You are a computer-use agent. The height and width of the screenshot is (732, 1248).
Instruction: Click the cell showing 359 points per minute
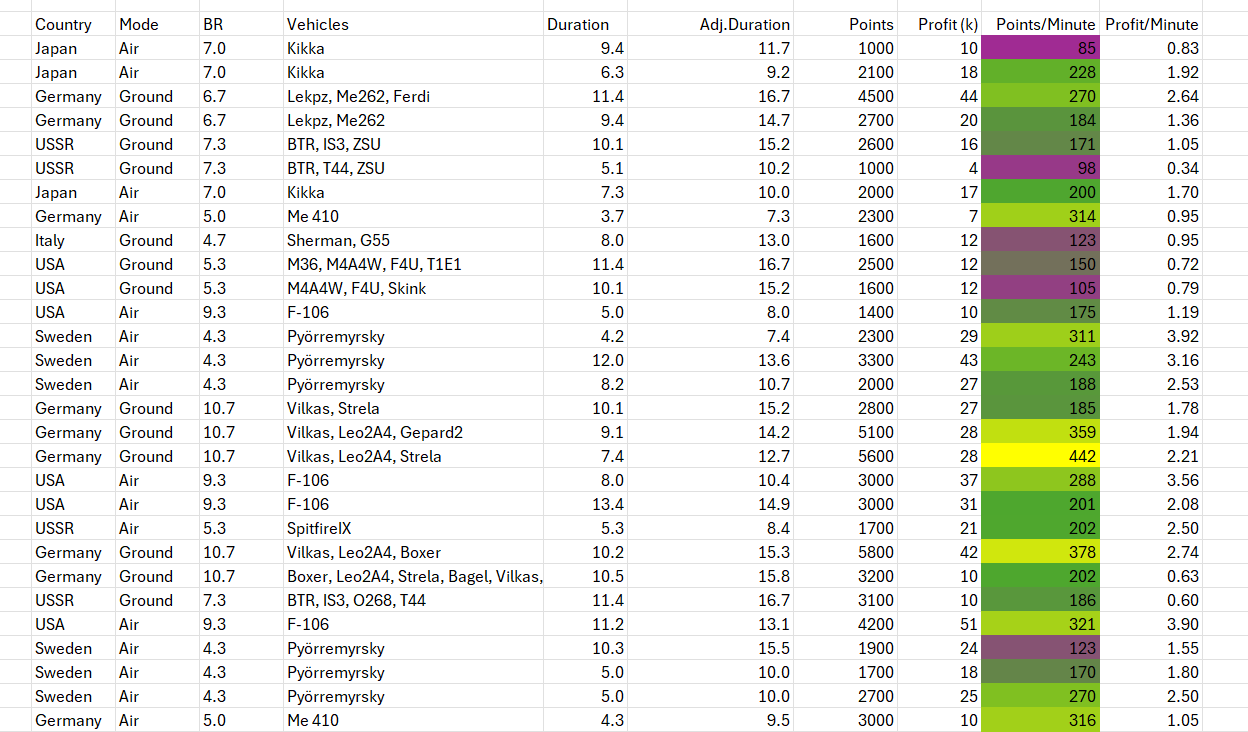[x=1040, y=432]
